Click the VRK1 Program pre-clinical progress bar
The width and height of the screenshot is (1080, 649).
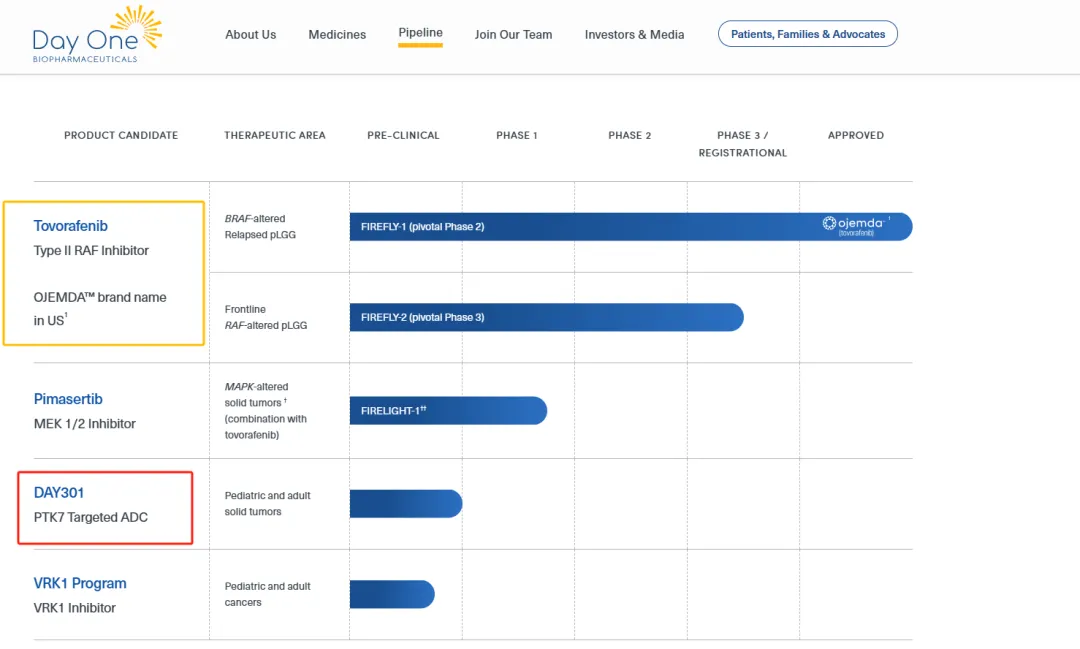(x=391, y=594)
